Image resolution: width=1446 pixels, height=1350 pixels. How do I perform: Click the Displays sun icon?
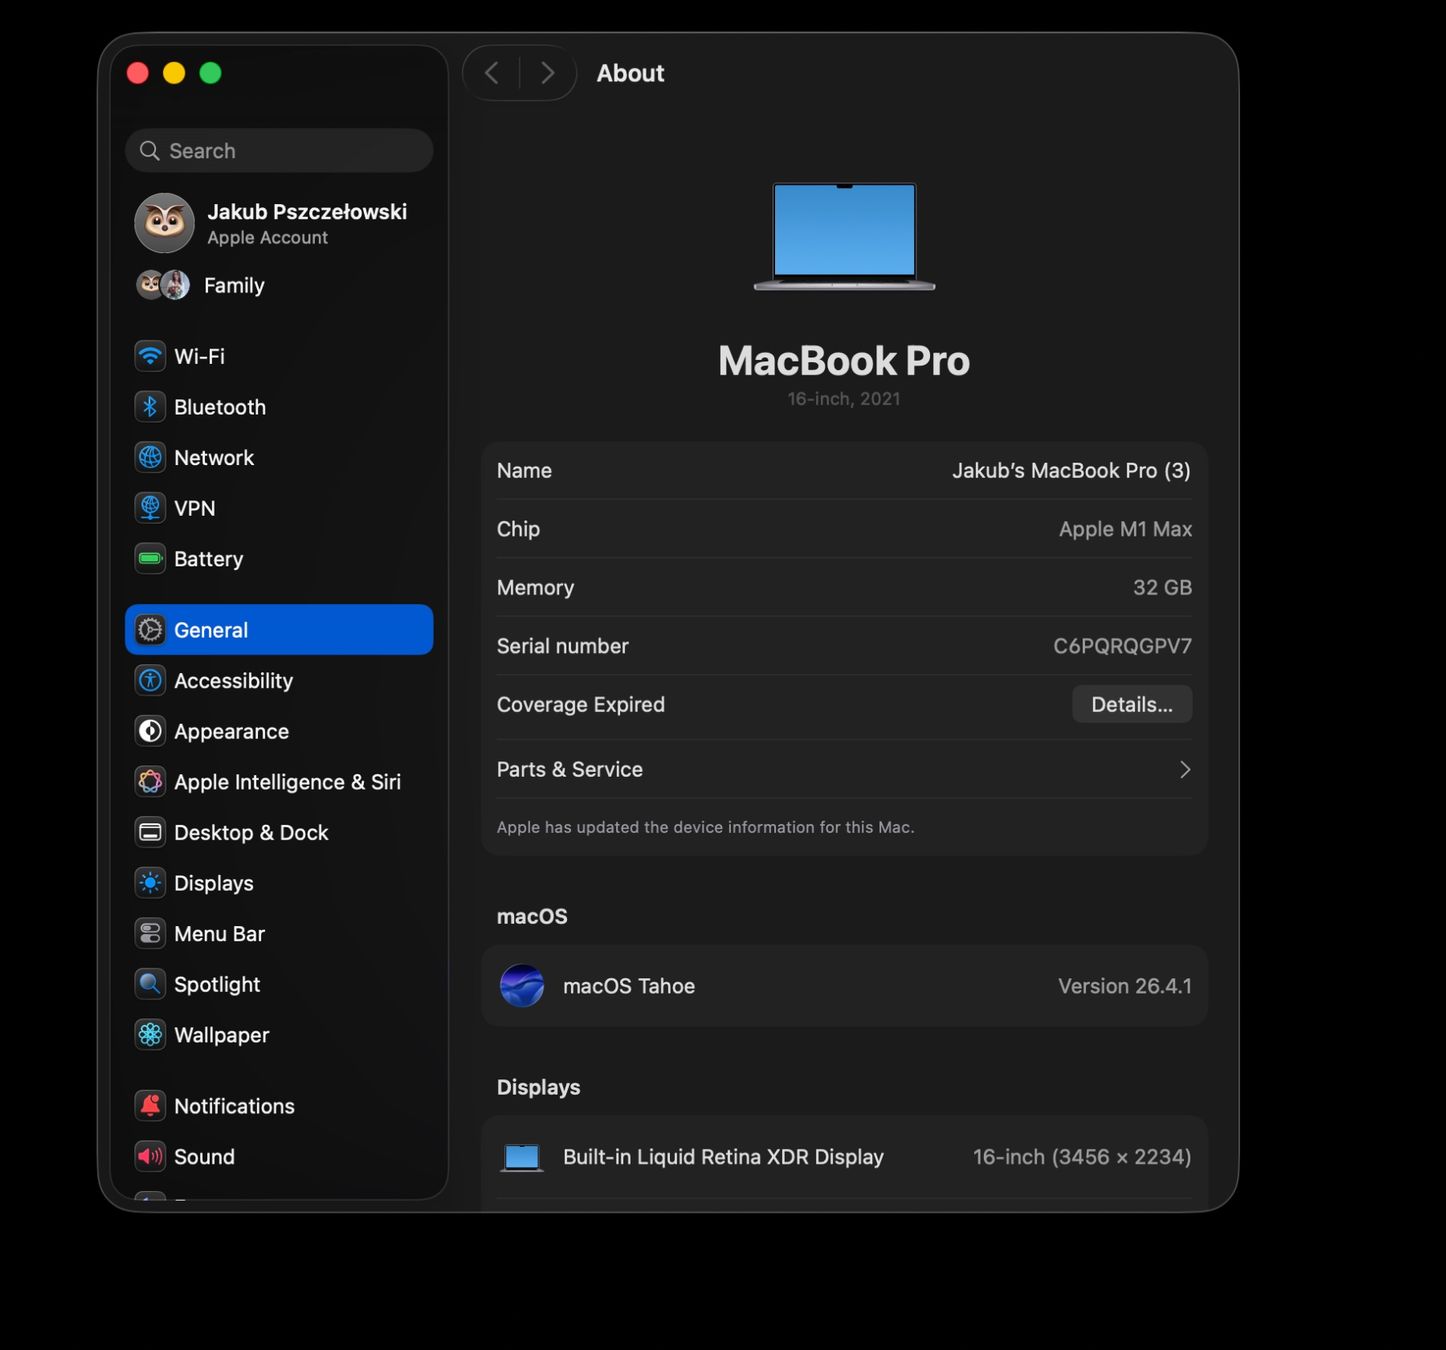150,883
